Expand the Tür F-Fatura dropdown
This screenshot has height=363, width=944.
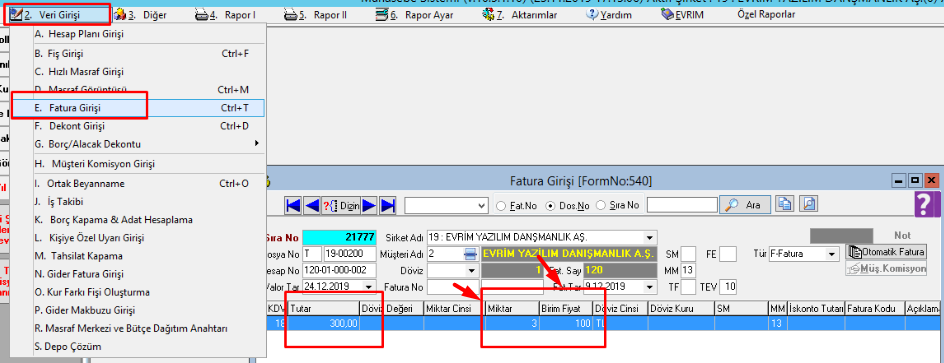tap(833, 254)
